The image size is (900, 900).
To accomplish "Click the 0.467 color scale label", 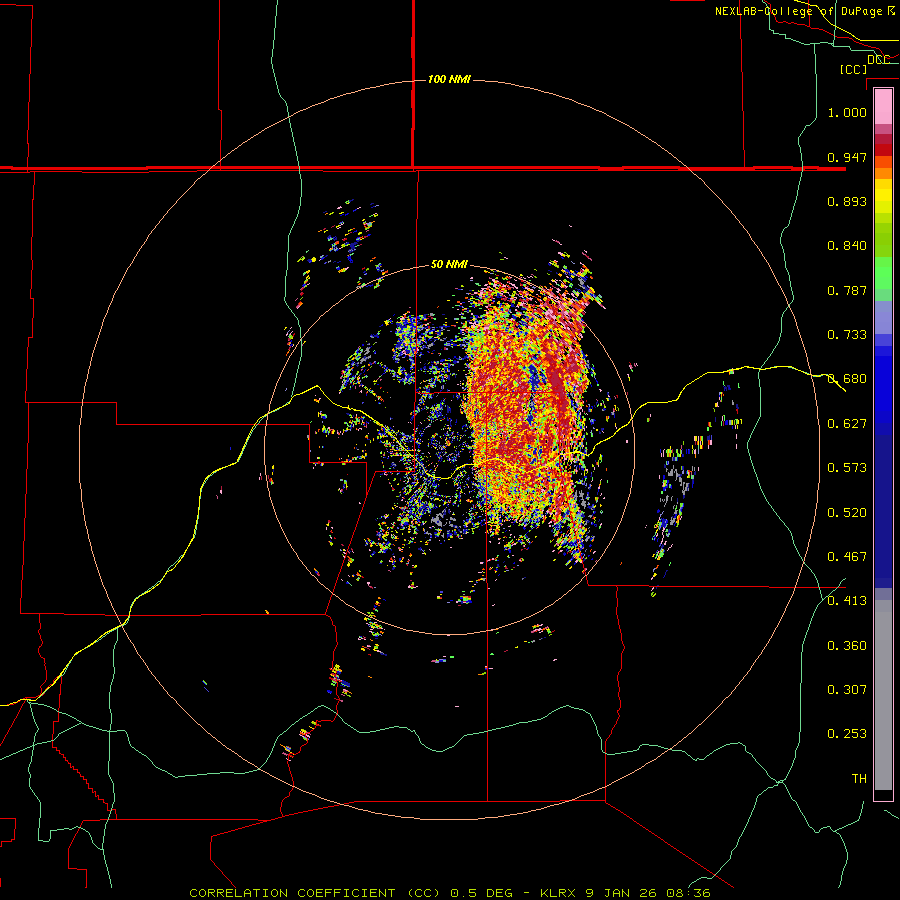I will click(x=847, y=557).
